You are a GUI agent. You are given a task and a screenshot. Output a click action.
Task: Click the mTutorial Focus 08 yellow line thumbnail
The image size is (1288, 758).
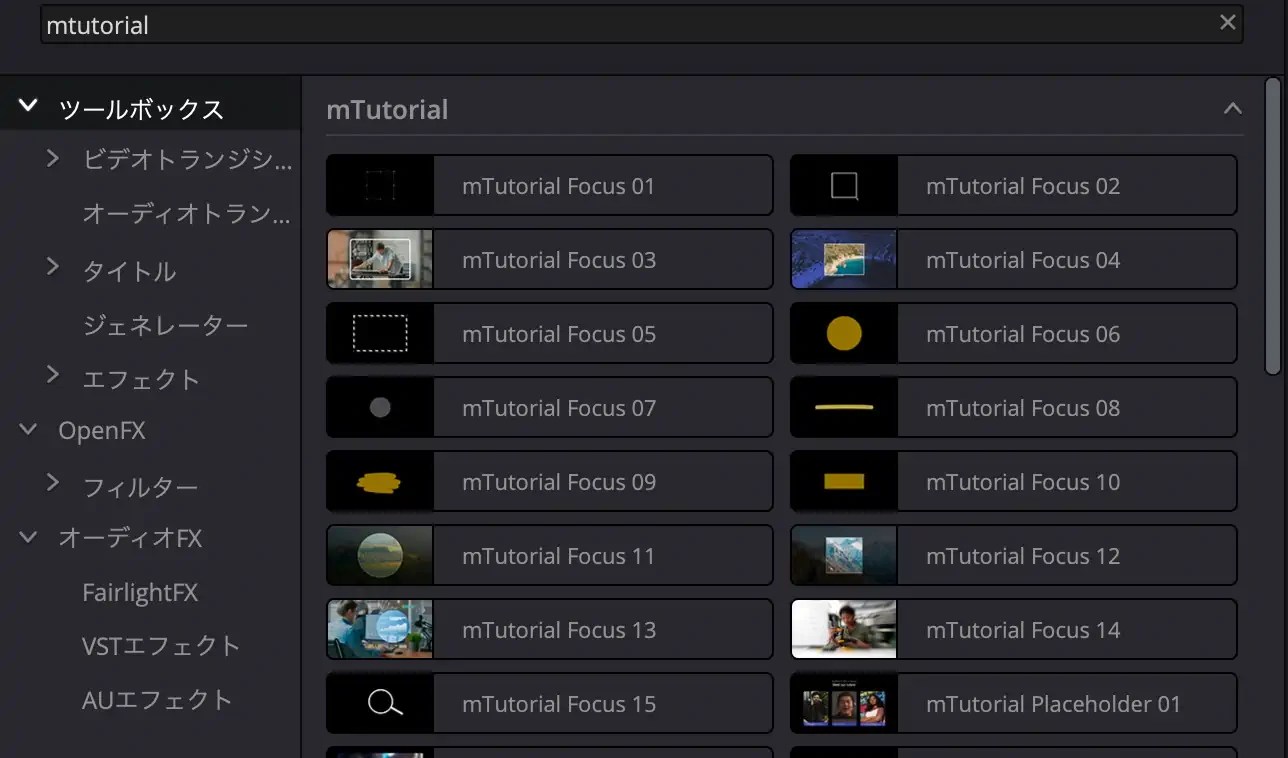[844, 407]
